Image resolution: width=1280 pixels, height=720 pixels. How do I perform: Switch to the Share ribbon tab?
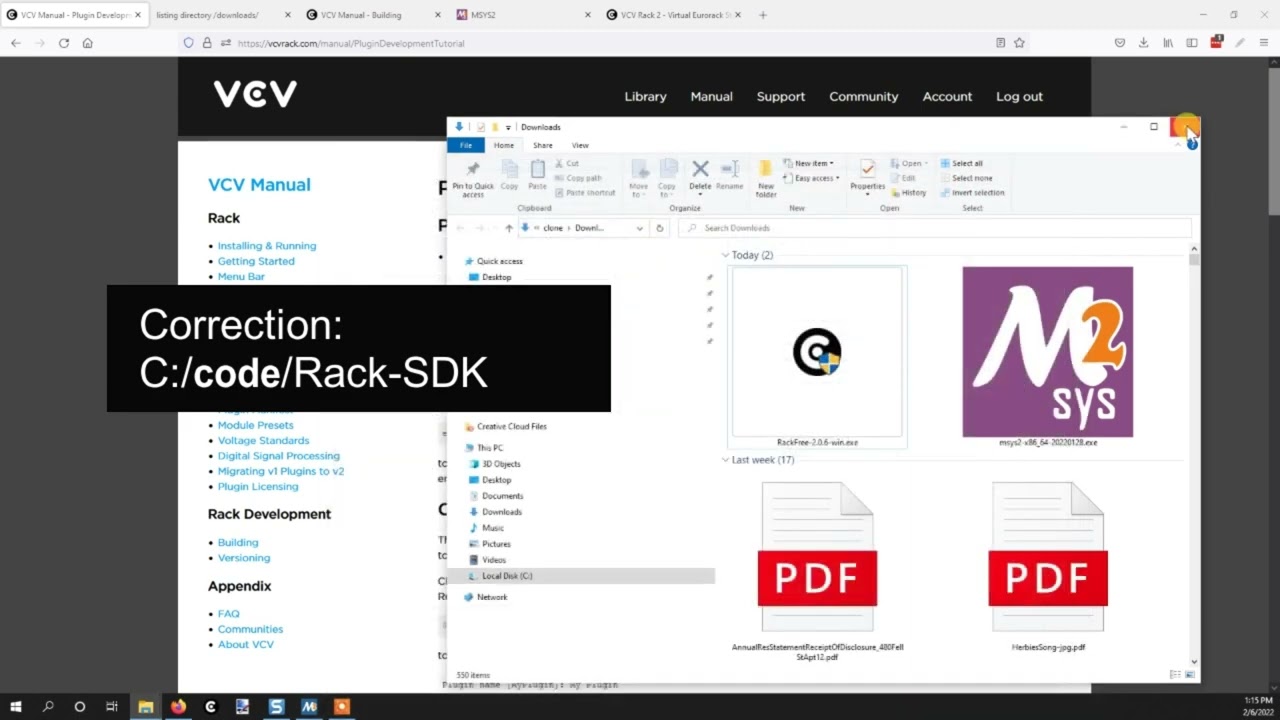point(542,145)
